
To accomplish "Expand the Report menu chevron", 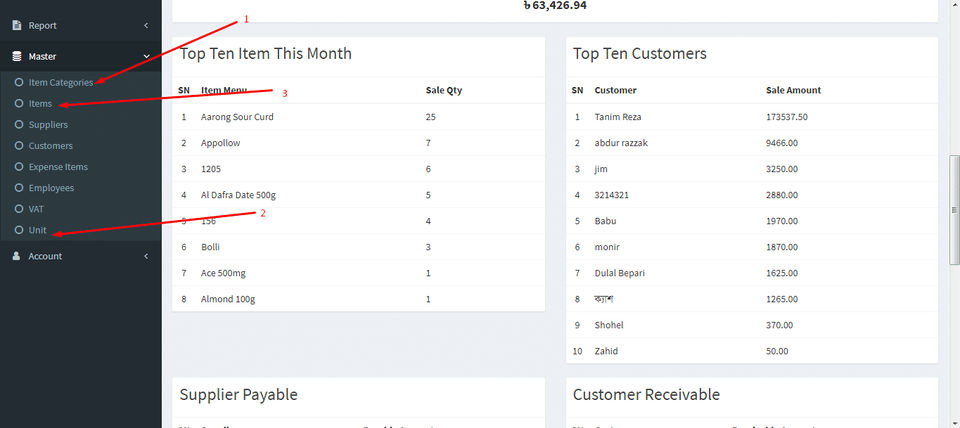I will pyautogui.click(x=146, y=25).
